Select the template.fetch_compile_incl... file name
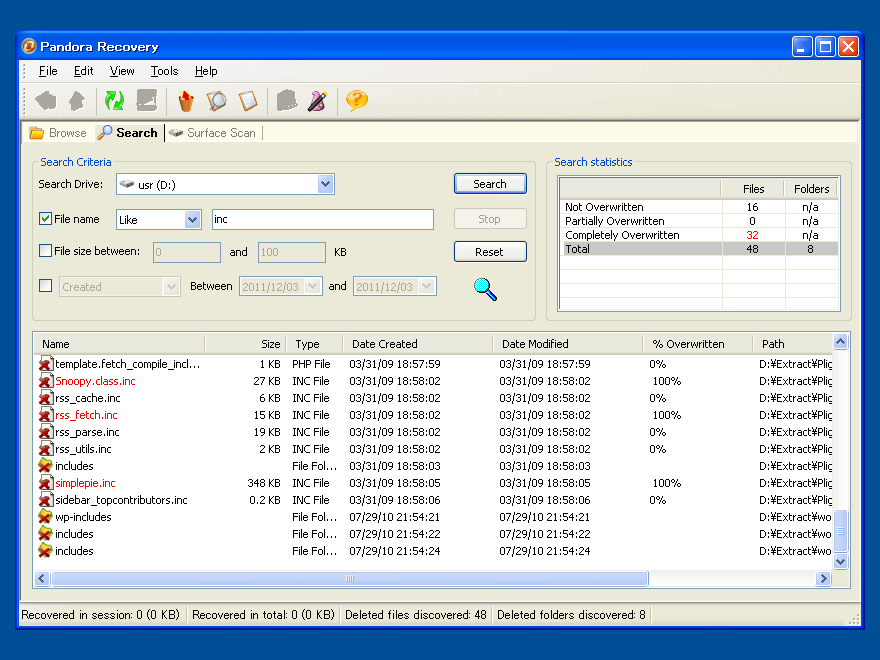 click(127, 364)
